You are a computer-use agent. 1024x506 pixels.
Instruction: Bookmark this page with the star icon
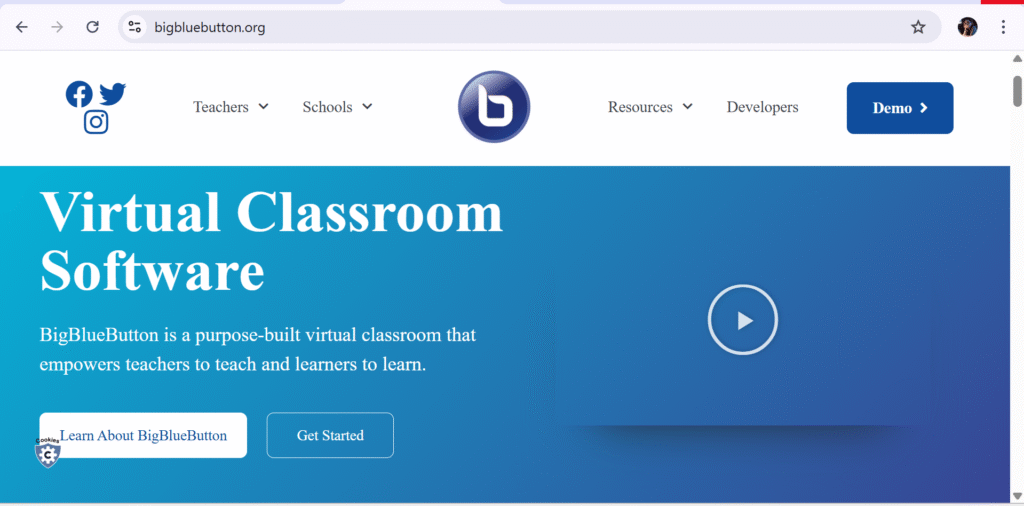[918, 27]
